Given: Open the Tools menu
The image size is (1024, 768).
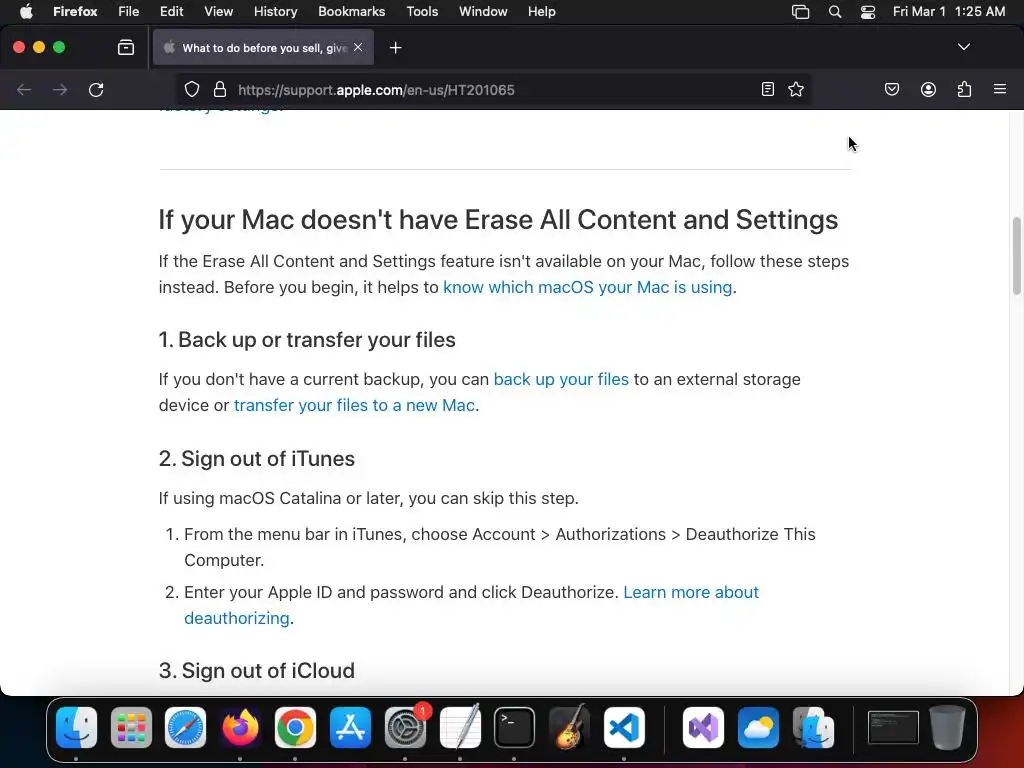Looking at the screenshot, I should click(422, 12).
